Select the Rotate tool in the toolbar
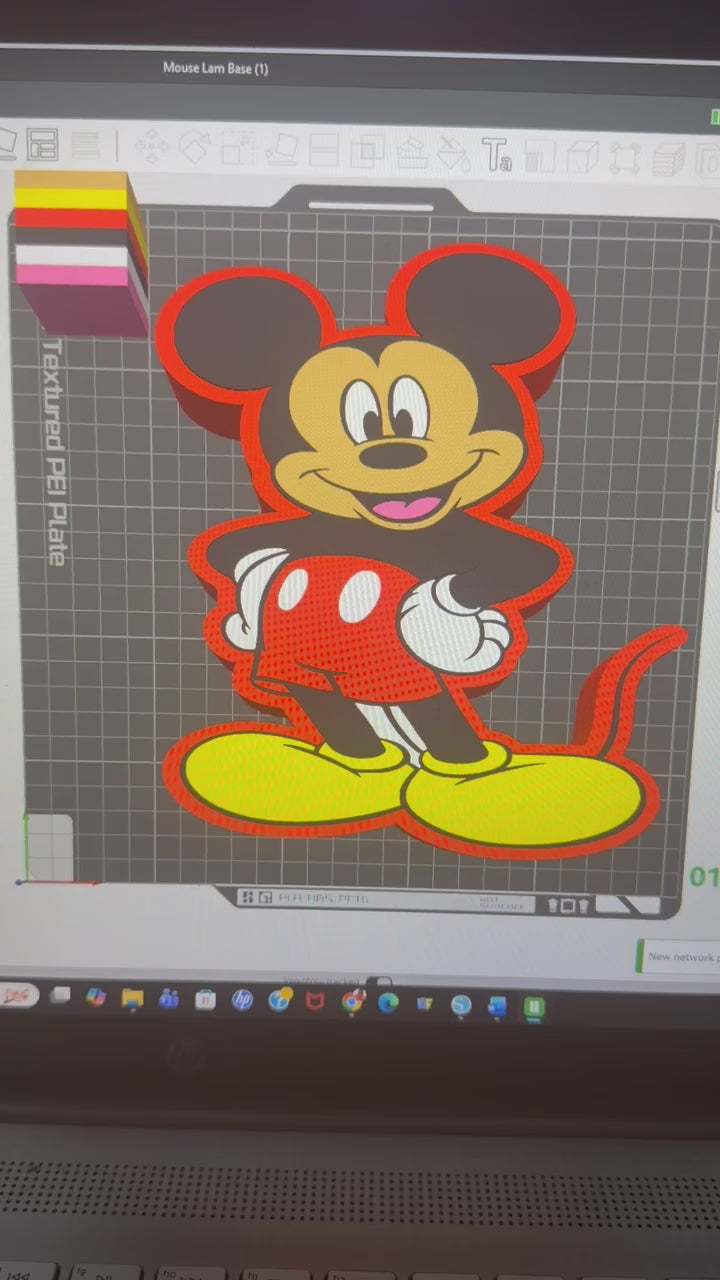 (194, 148)
